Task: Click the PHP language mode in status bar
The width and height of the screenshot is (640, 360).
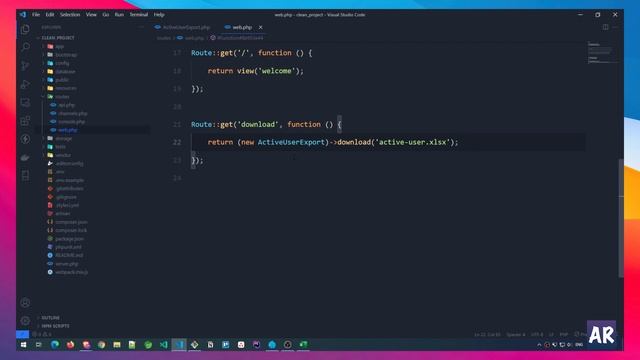Action: (564, 335)
